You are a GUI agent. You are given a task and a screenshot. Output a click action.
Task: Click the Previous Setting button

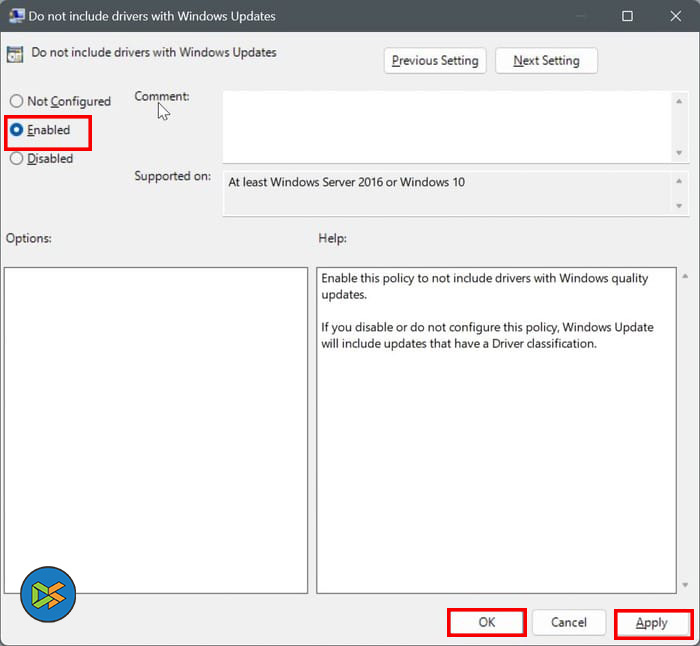pos(435,61)
